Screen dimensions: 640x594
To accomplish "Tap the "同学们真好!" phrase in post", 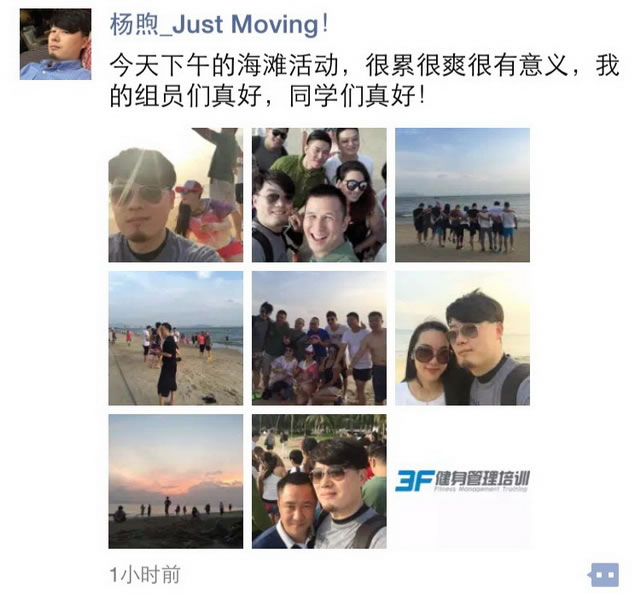I will coord(358,96).
